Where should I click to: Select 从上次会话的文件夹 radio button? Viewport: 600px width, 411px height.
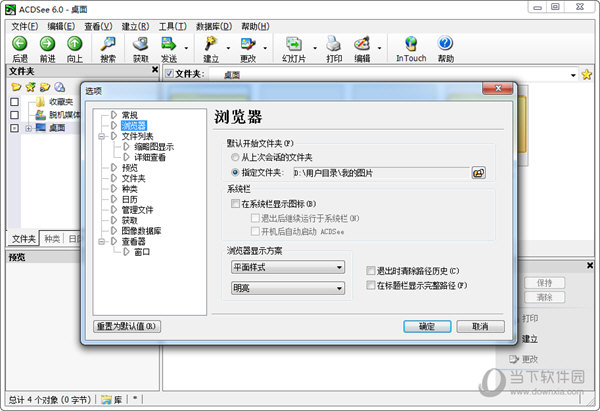235,157
